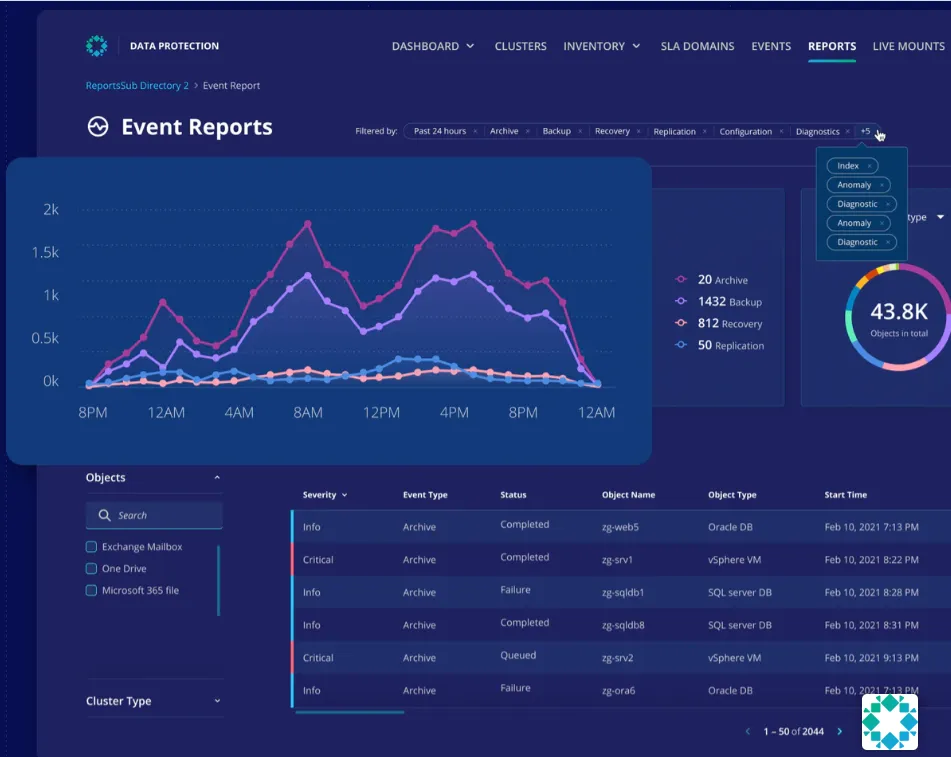Select the Reports tab
This screenshot has height=757, width=951.
click(x=832, y=46)
